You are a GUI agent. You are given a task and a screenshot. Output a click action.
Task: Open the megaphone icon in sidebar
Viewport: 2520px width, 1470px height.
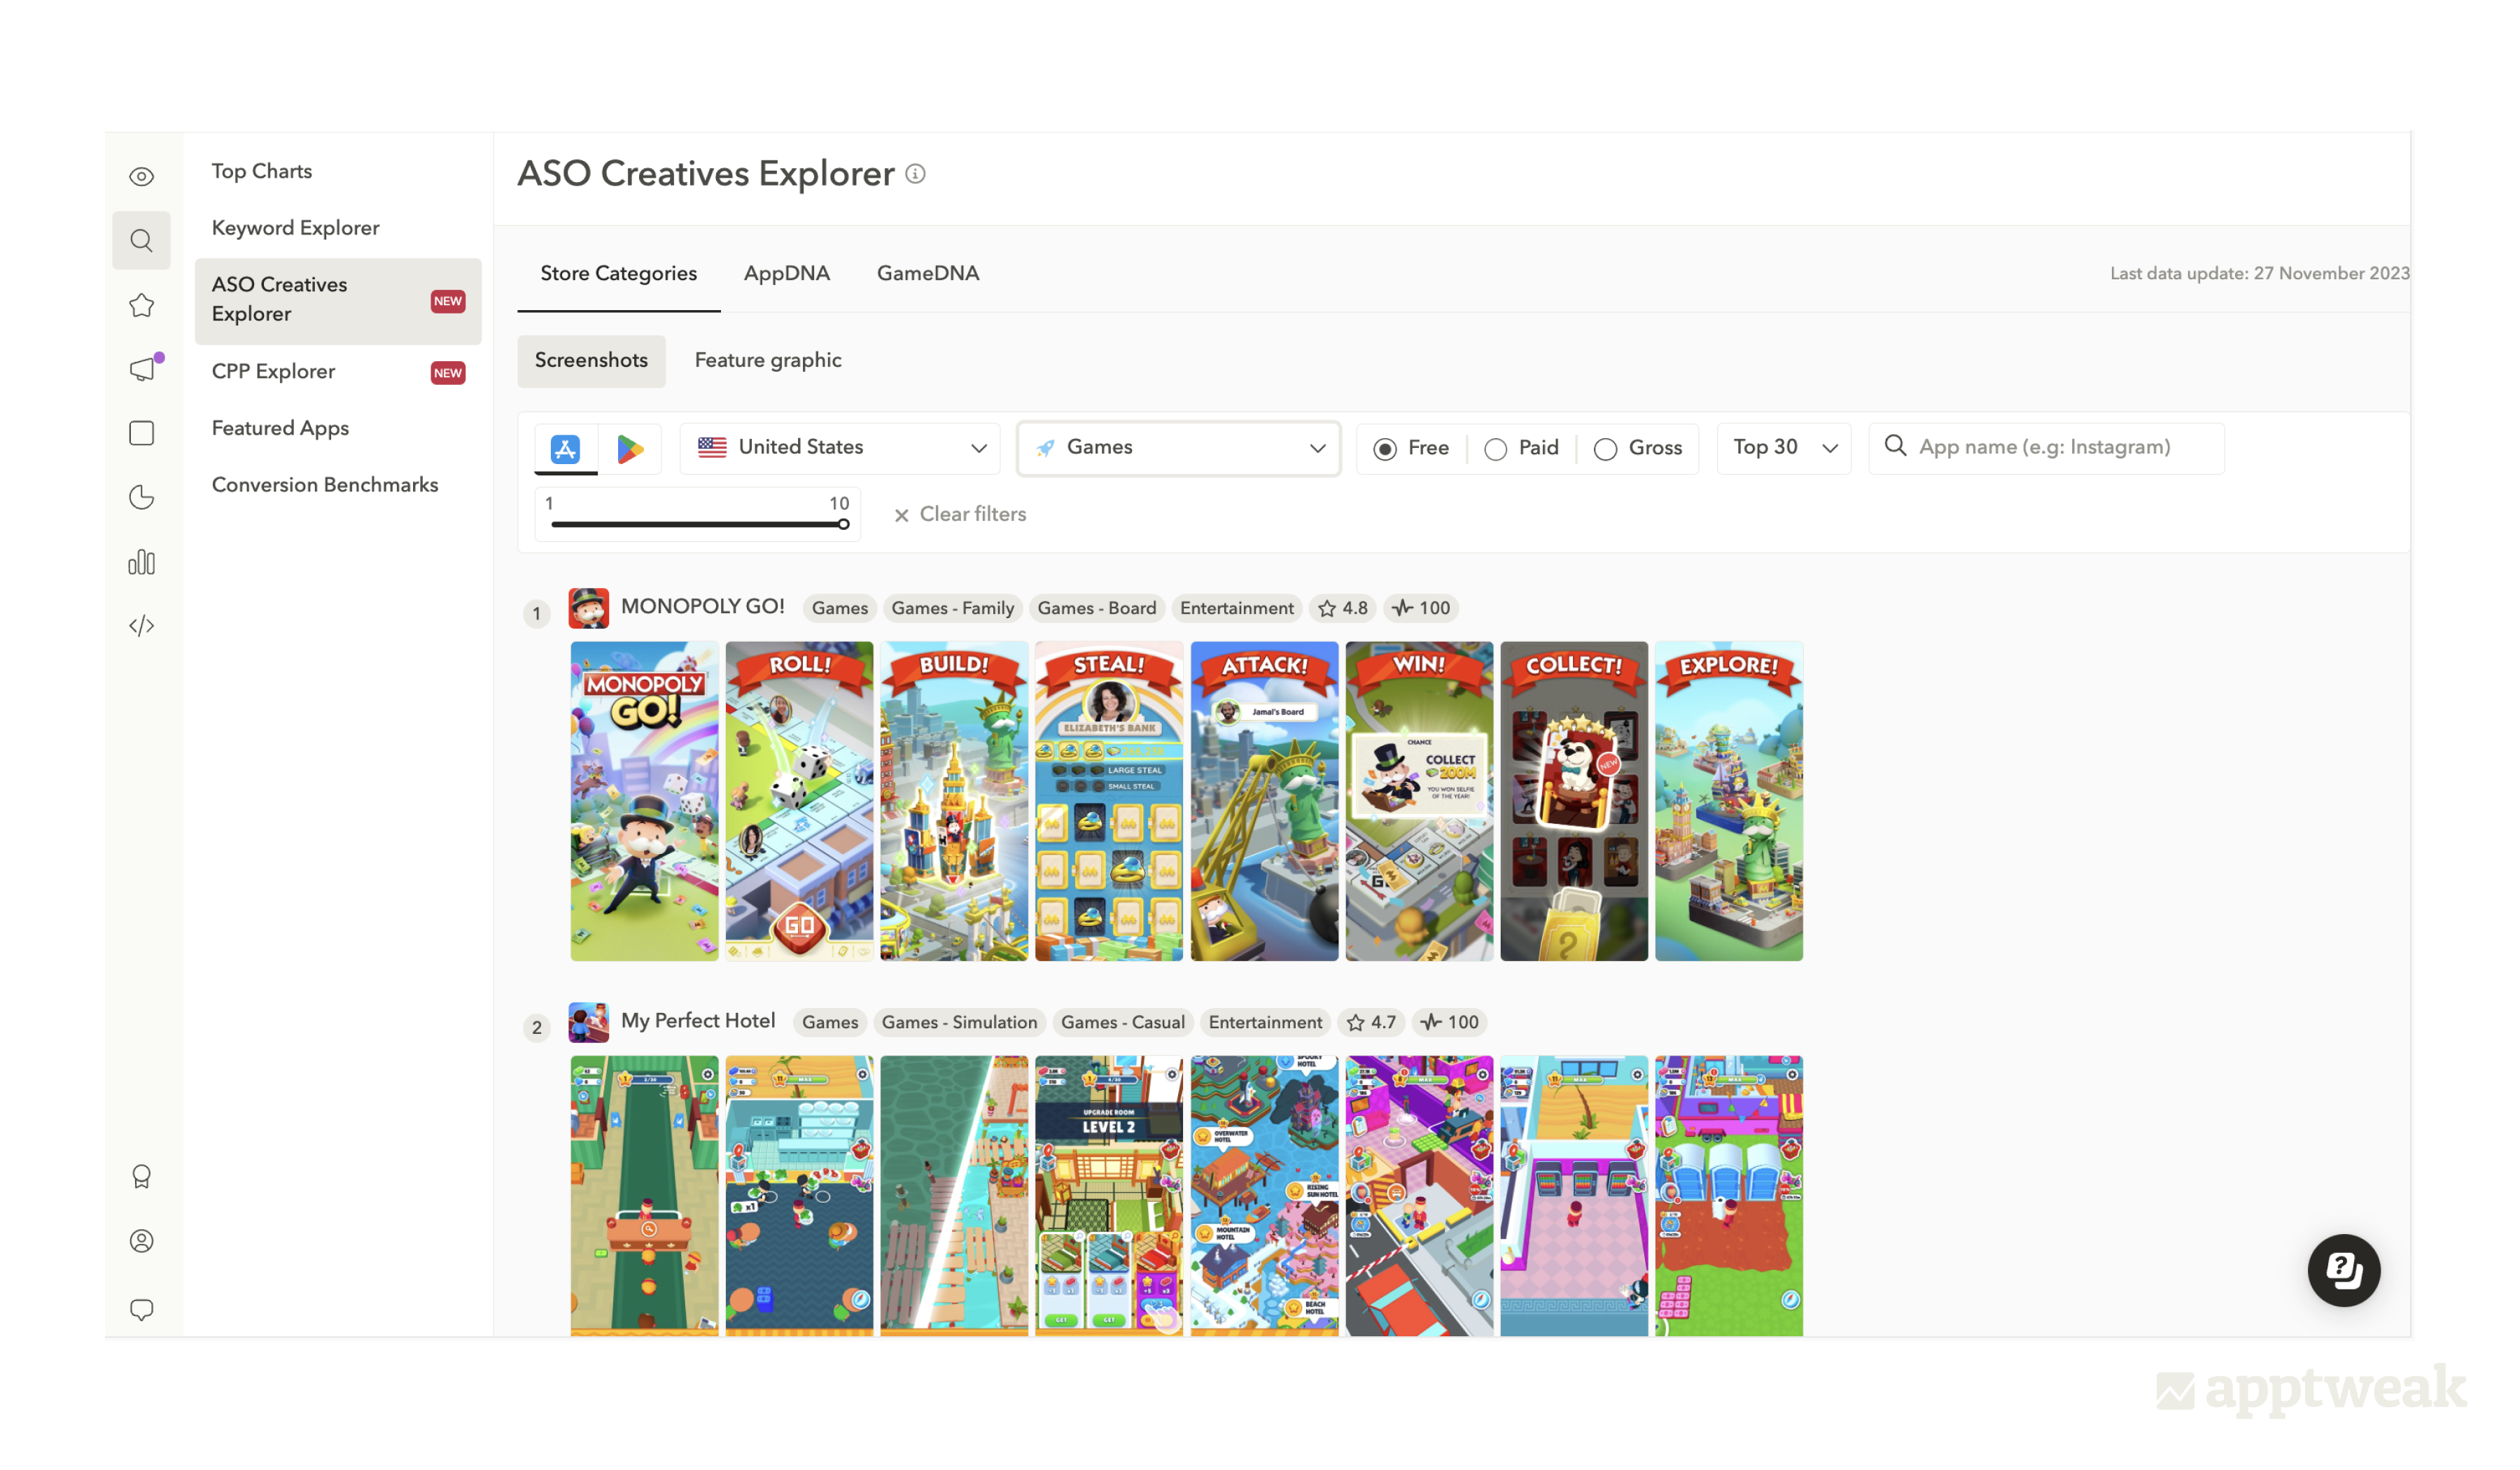pyautogui.click(x=143, y=369)
